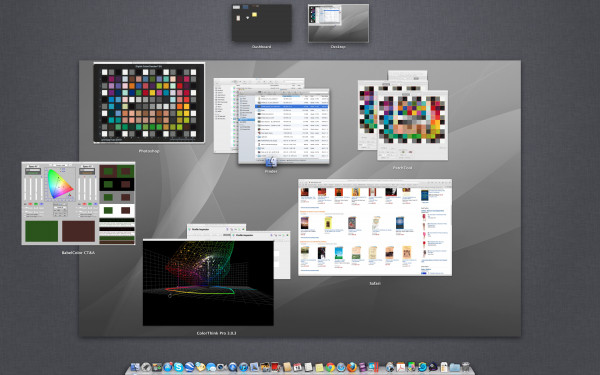Viewport: 600px width, 375px height.
Task: Select the Safari browser window
Action: (375, 227)
